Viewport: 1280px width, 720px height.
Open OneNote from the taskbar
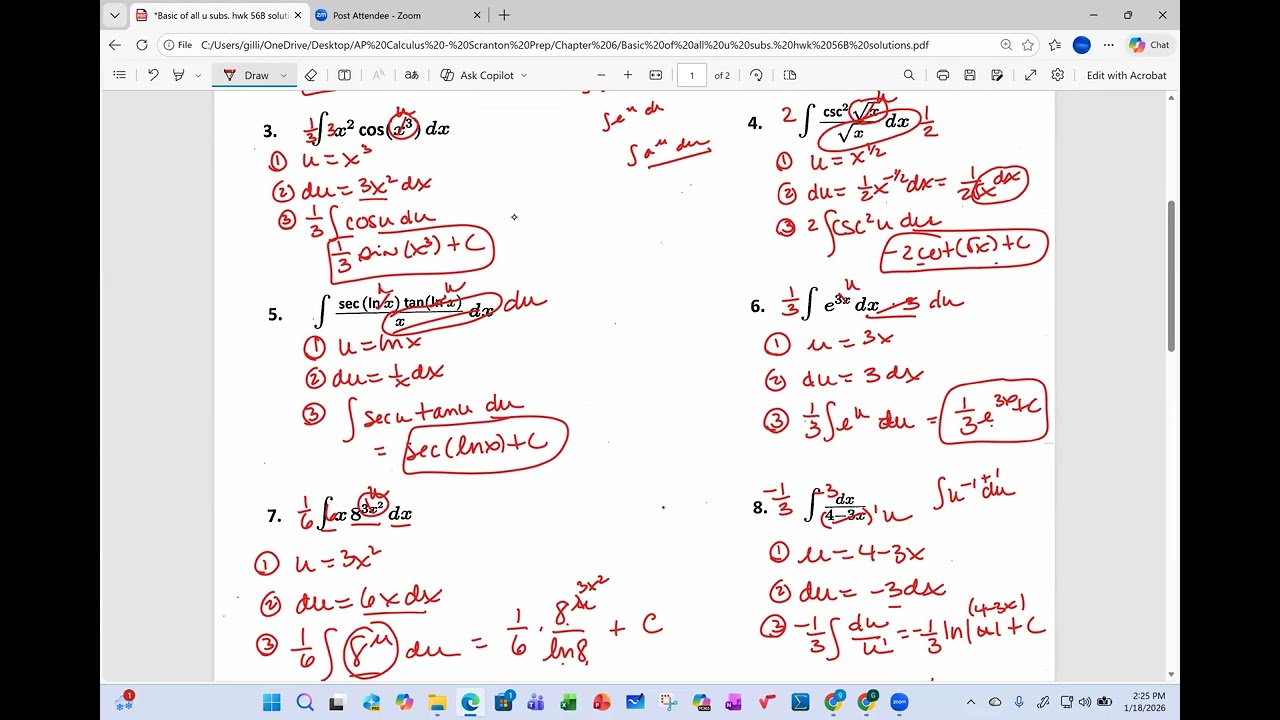coord(734,702)
